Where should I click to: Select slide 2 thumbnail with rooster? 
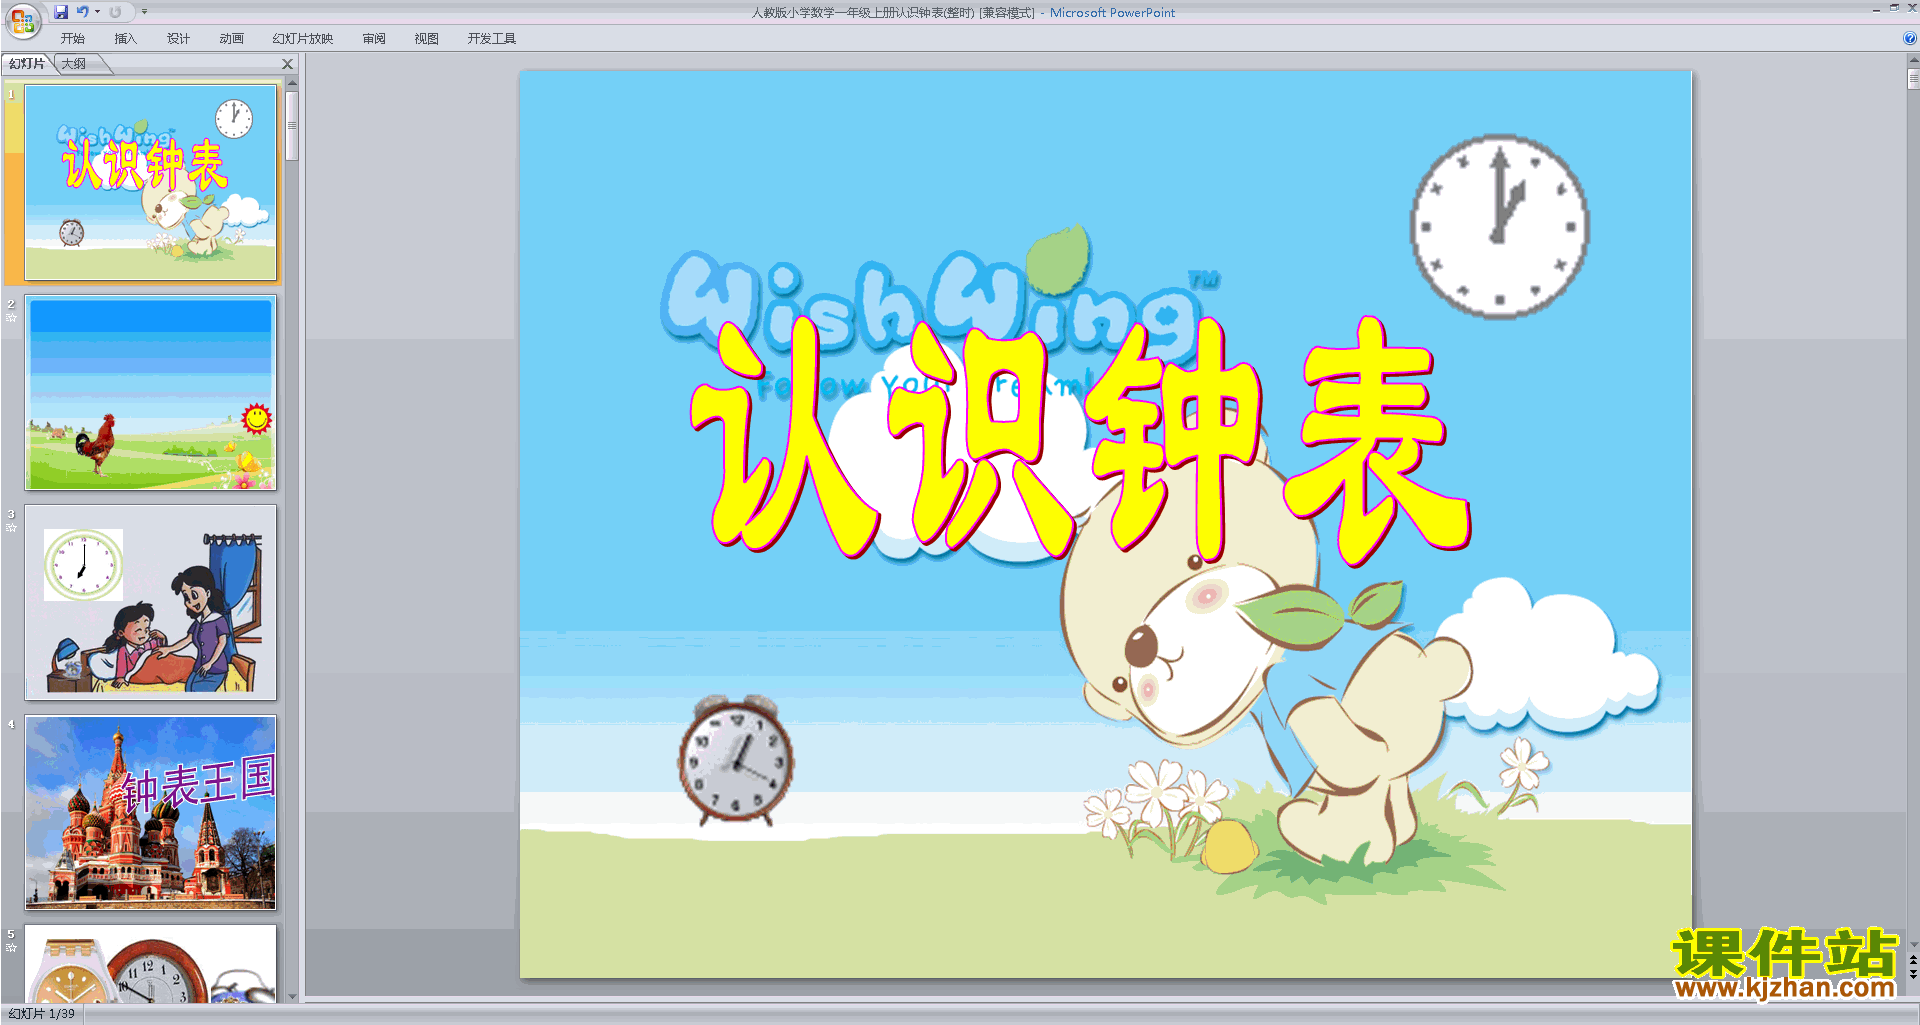click(x=151, y=393)
